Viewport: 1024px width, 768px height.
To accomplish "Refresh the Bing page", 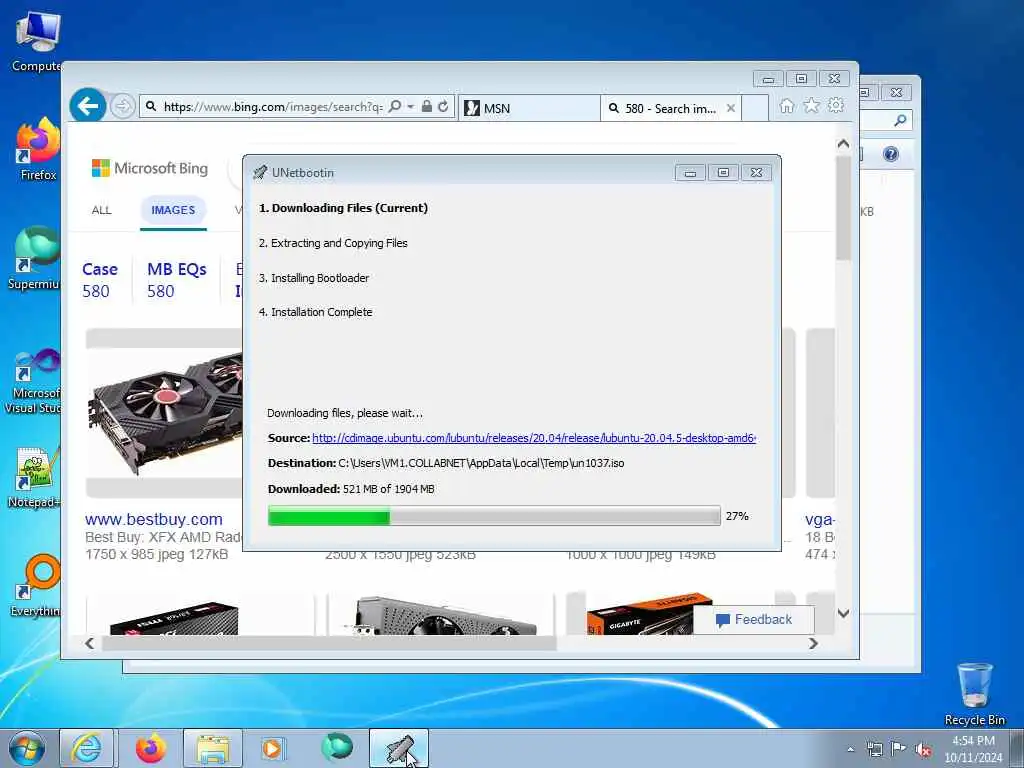I will [x=443, y=106].
